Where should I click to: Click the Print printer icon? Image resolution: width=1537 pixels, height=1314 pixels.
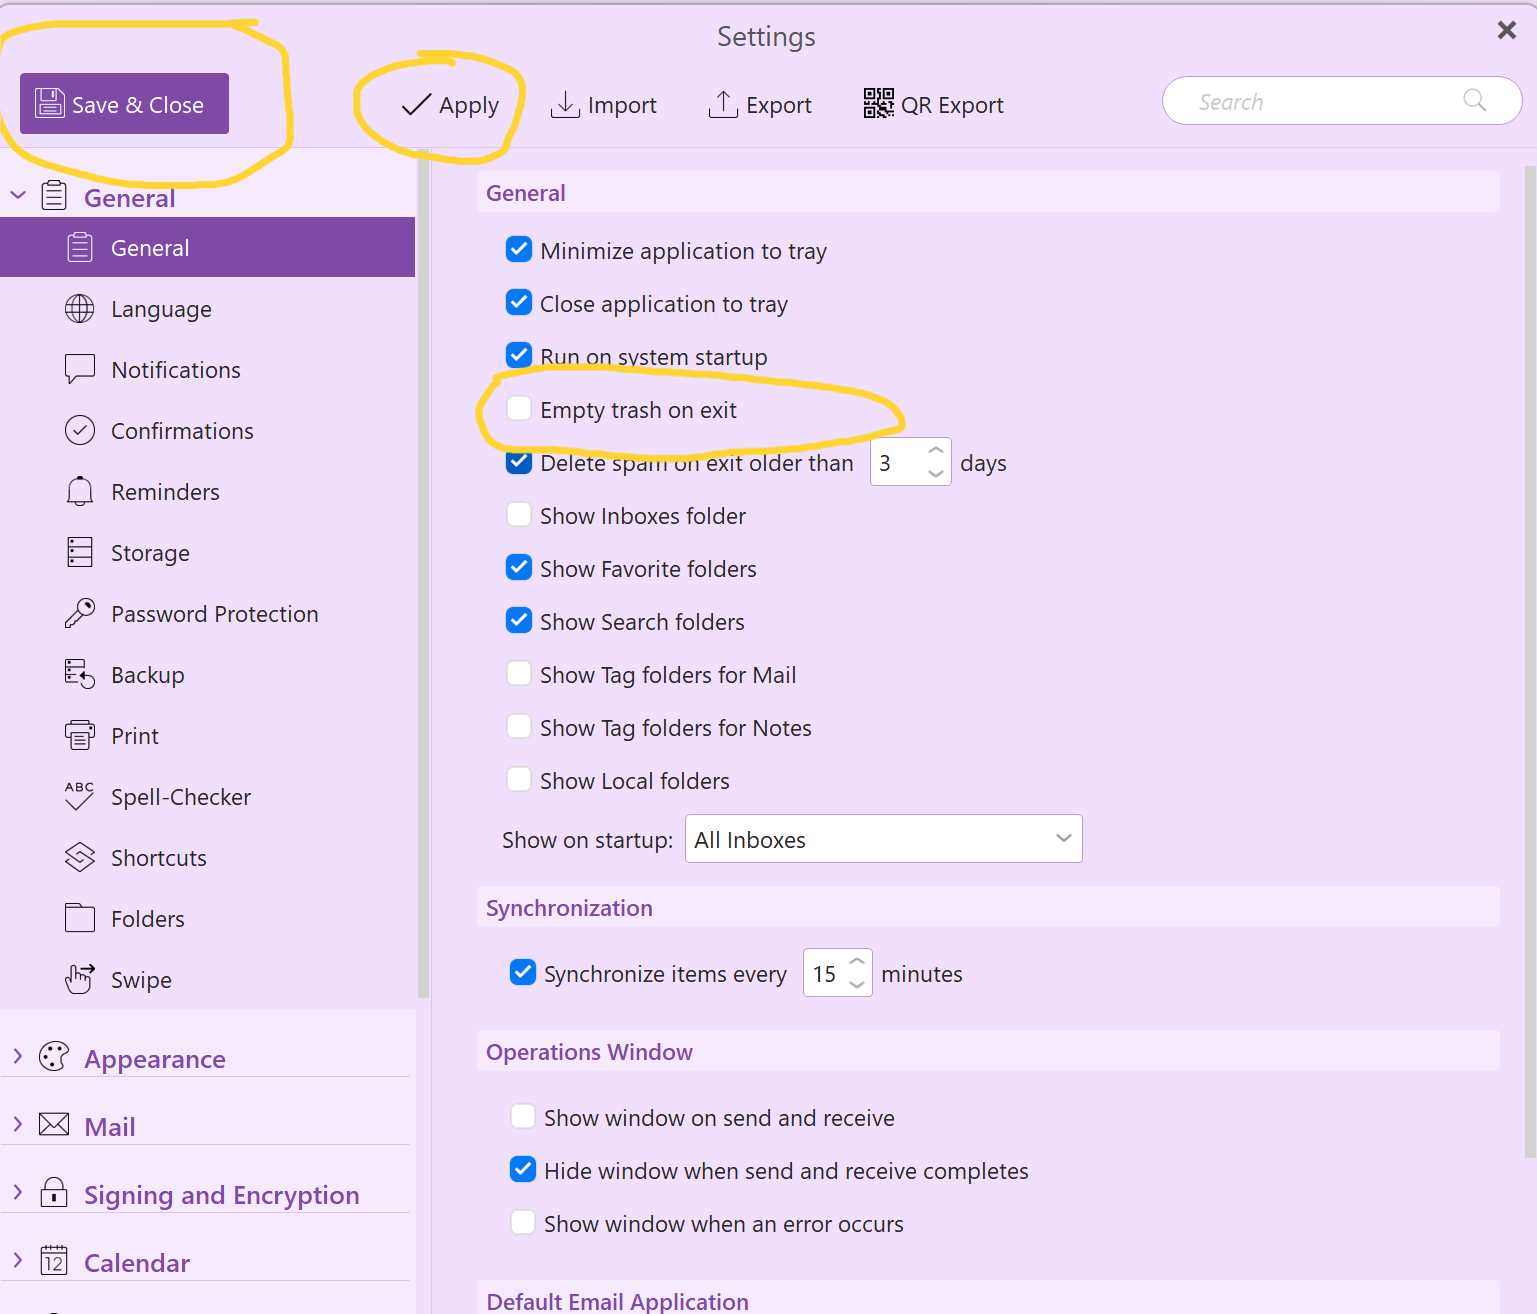tap(80, 735)
